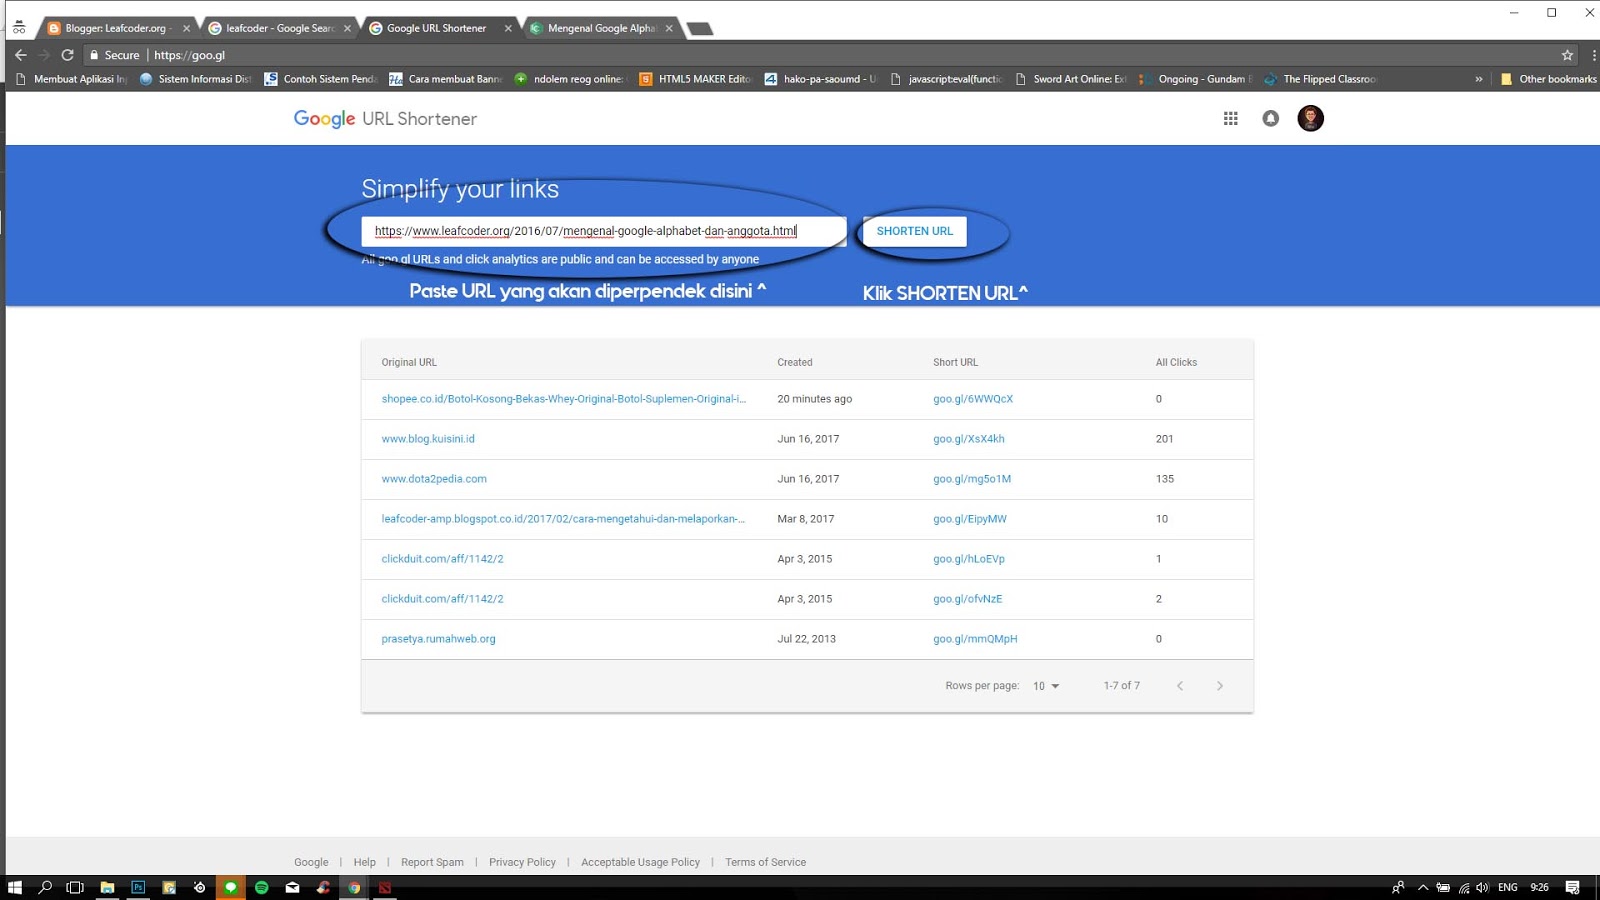The width and height of the screenshot is (1600, 900).
Task: Click the SHORTEN URL button
Action: point(914,230)
